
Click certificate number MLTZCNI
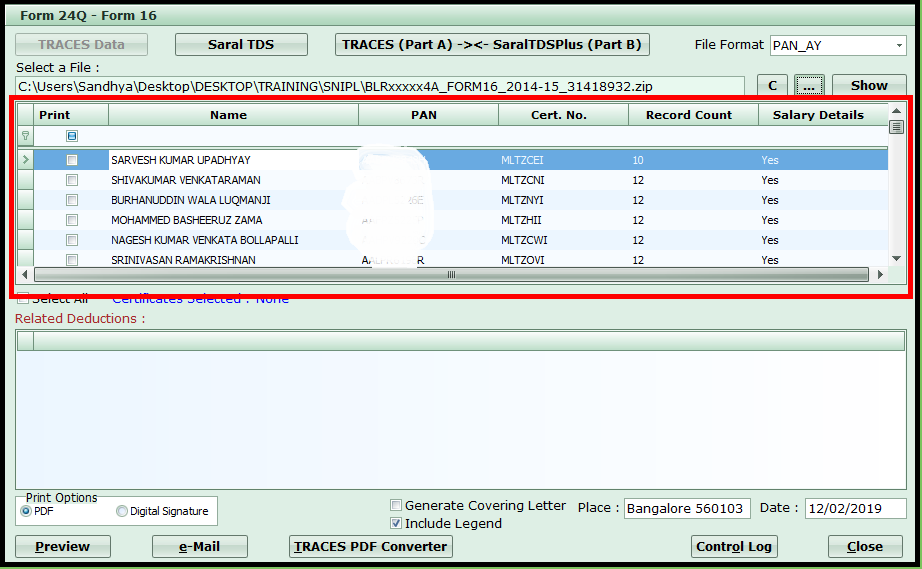point(522,180)
